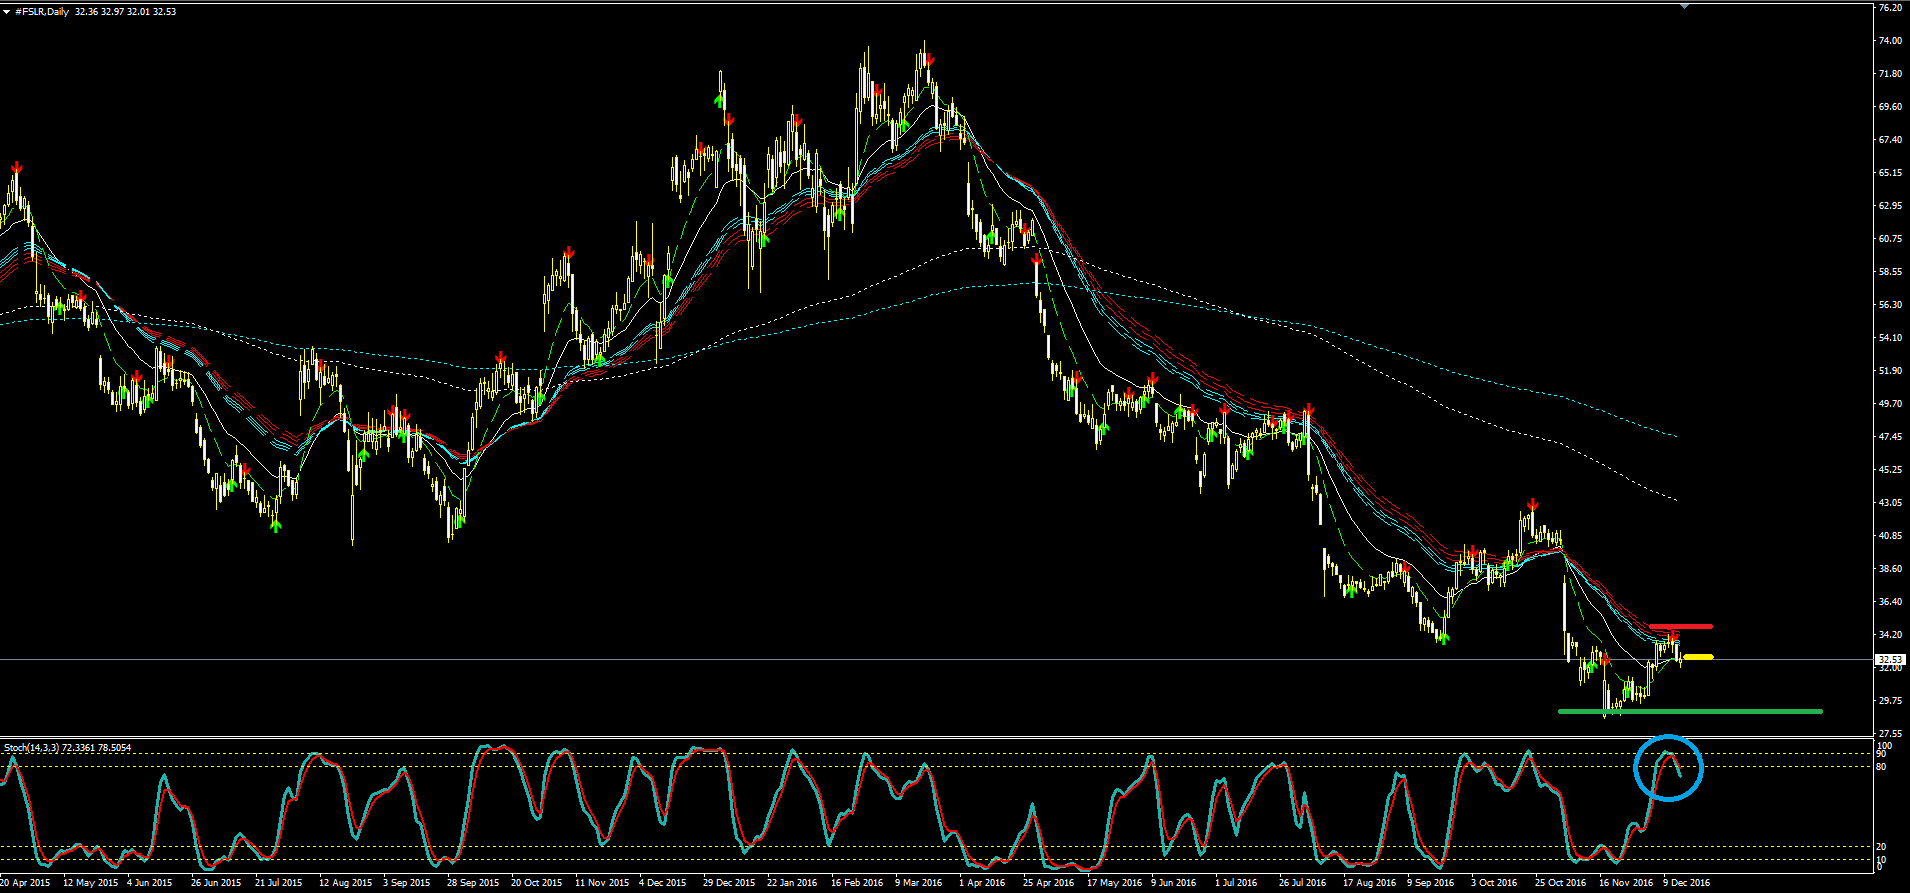The image size is (1910, 893).
Task: Click the 34.20 price axis label
Action: point(1890,635)
